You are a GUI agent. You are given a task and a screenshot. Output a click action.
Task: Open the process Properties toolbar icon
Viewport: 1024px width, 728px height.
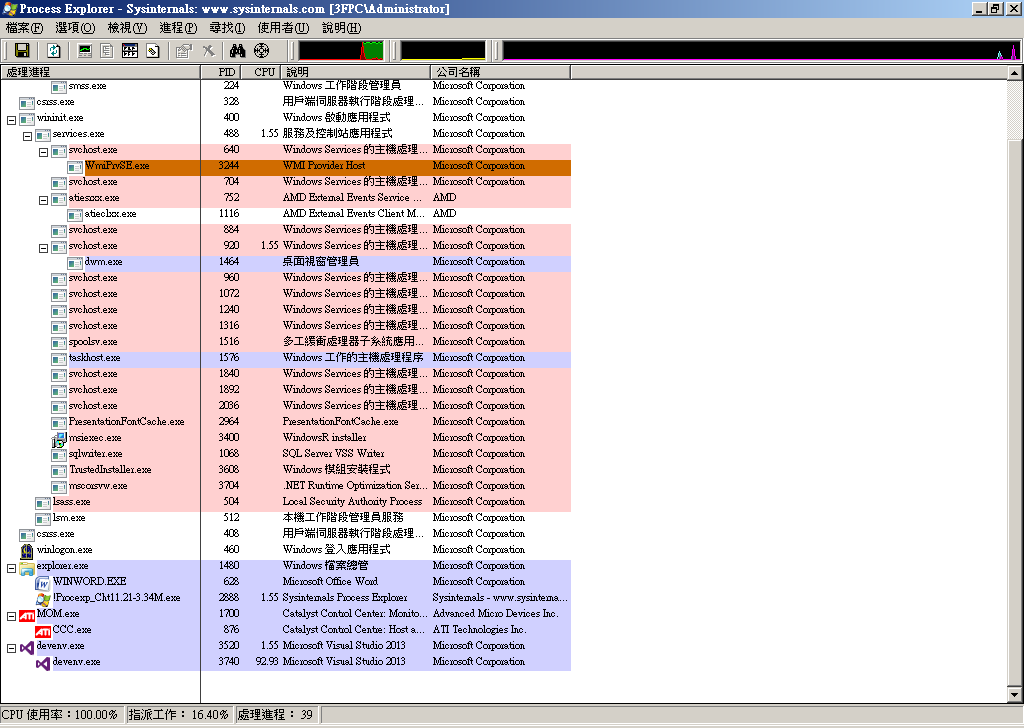click(184, 51)
